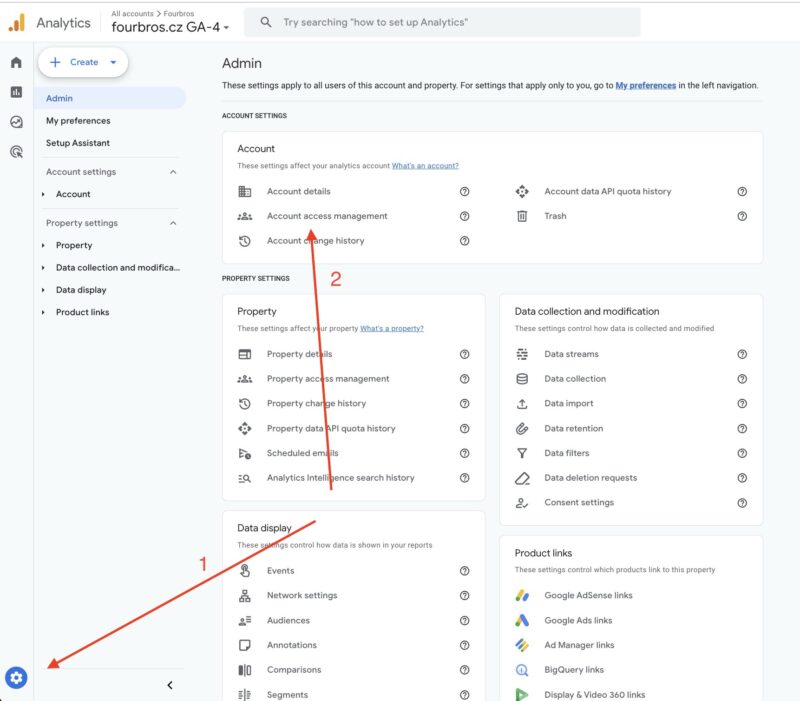
Task: Click the Data deletion requests eraser icon
Action: tap(522, 478)
